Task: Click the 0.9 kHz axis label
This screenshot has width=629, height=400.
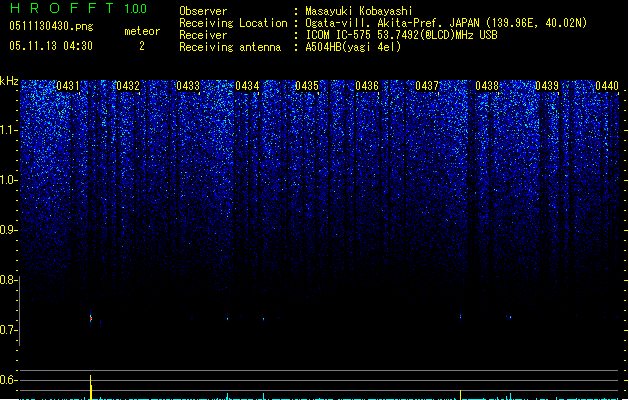Action: tap(9, 230)
